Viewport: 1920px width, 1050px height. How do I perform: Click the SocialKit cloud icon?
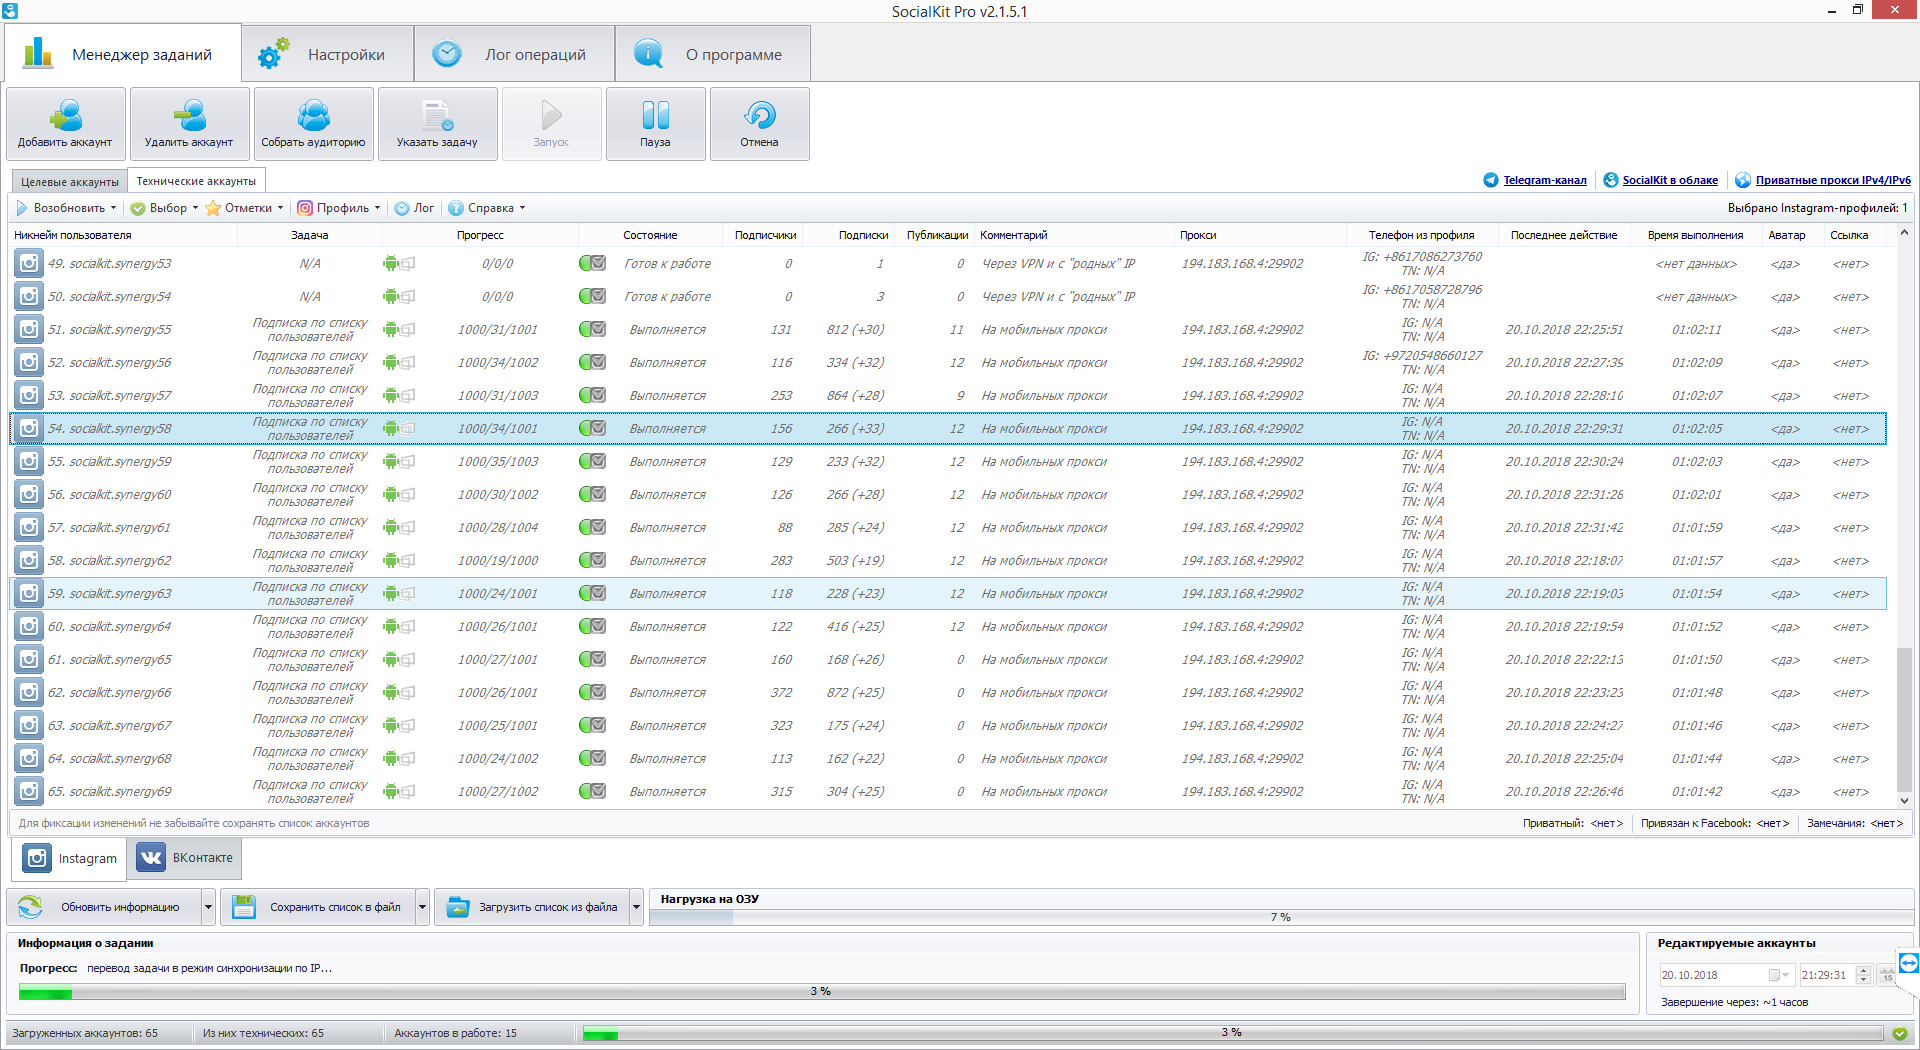point(1611,180)
